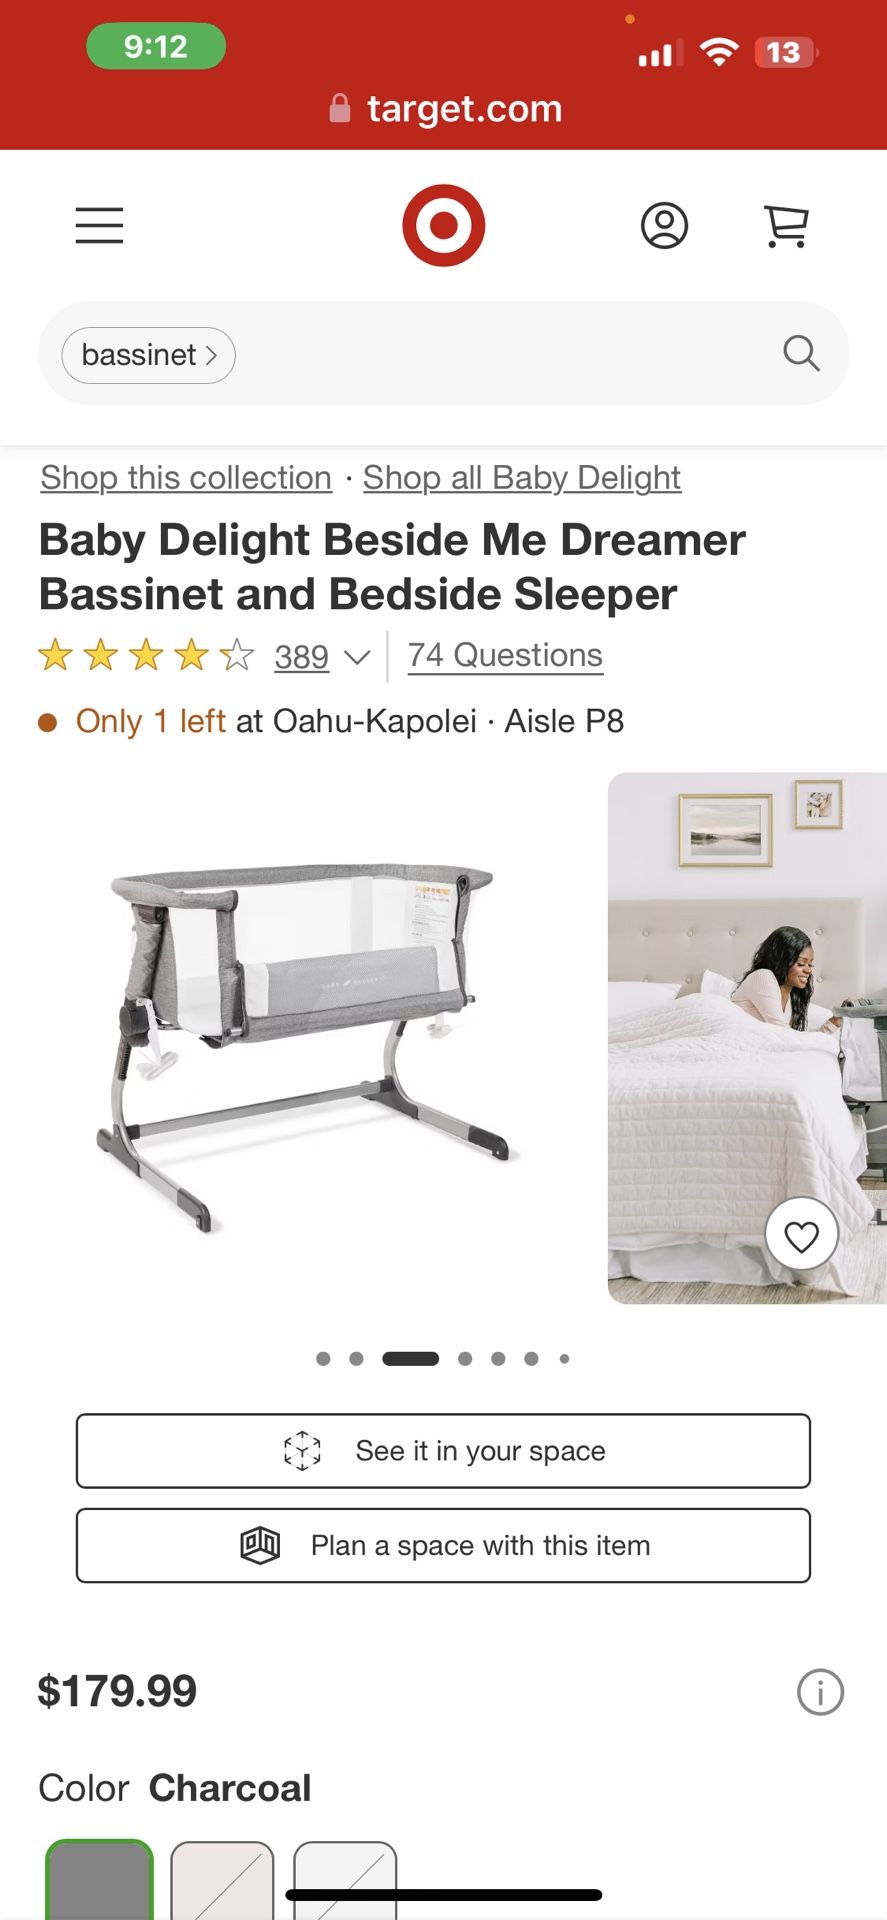Open price info circle icon
The image size is (887, 1920).
pos(820,1691)
